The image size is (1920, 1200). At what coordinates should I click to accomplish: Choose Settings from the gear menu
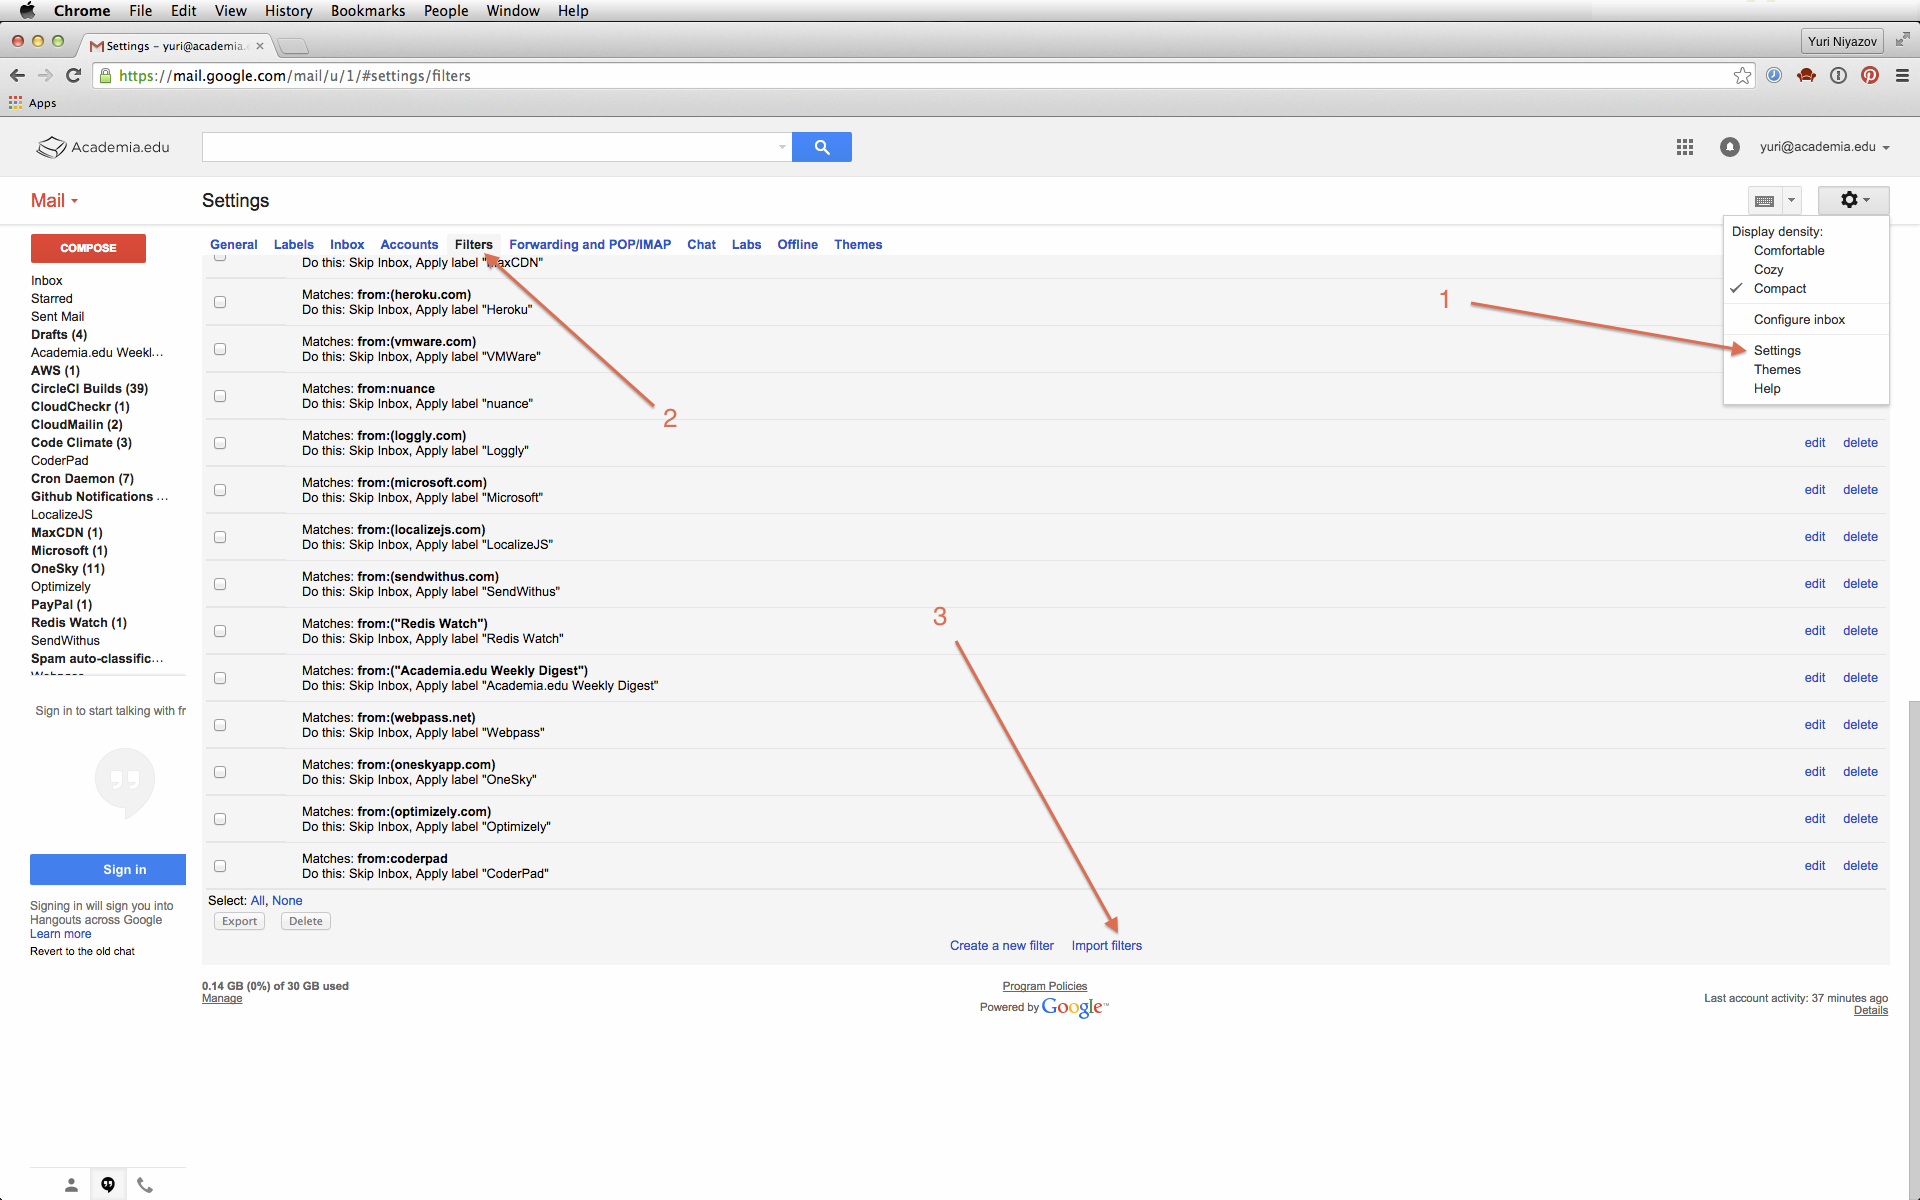click(x=1777, y=351)
